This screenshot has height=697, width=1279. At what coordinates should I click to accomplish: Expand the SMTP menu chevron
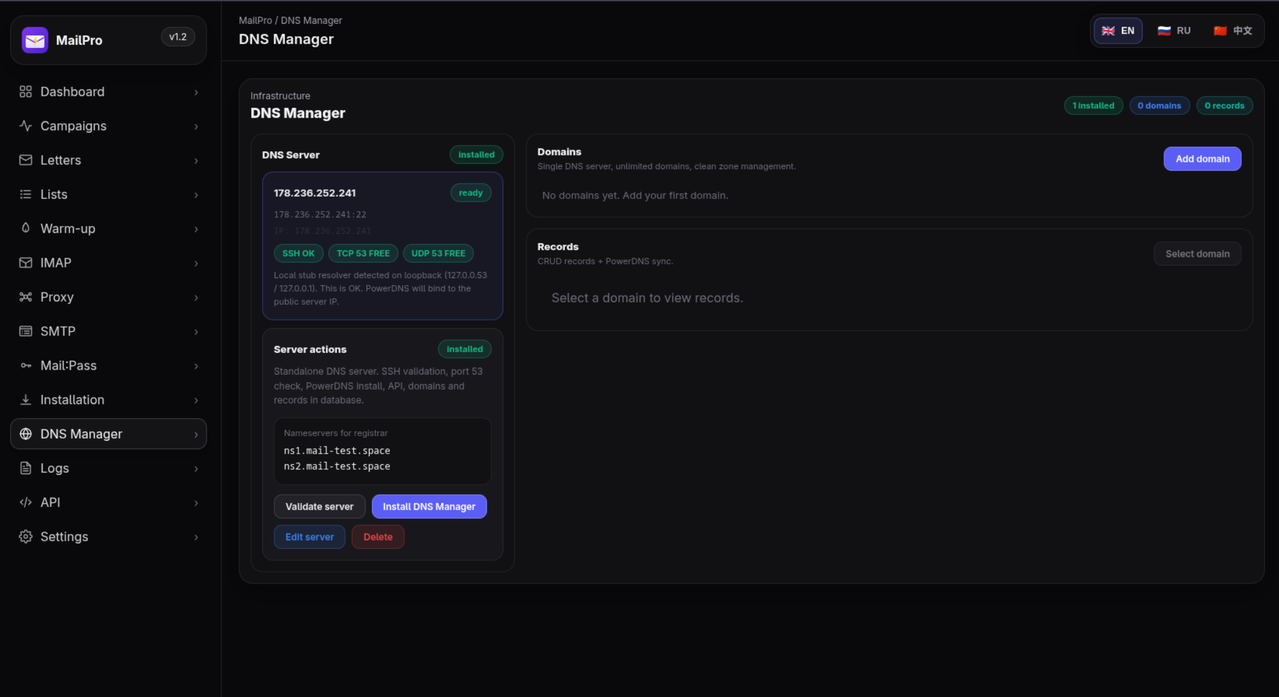pyautogui.click(x=196, y=331)
